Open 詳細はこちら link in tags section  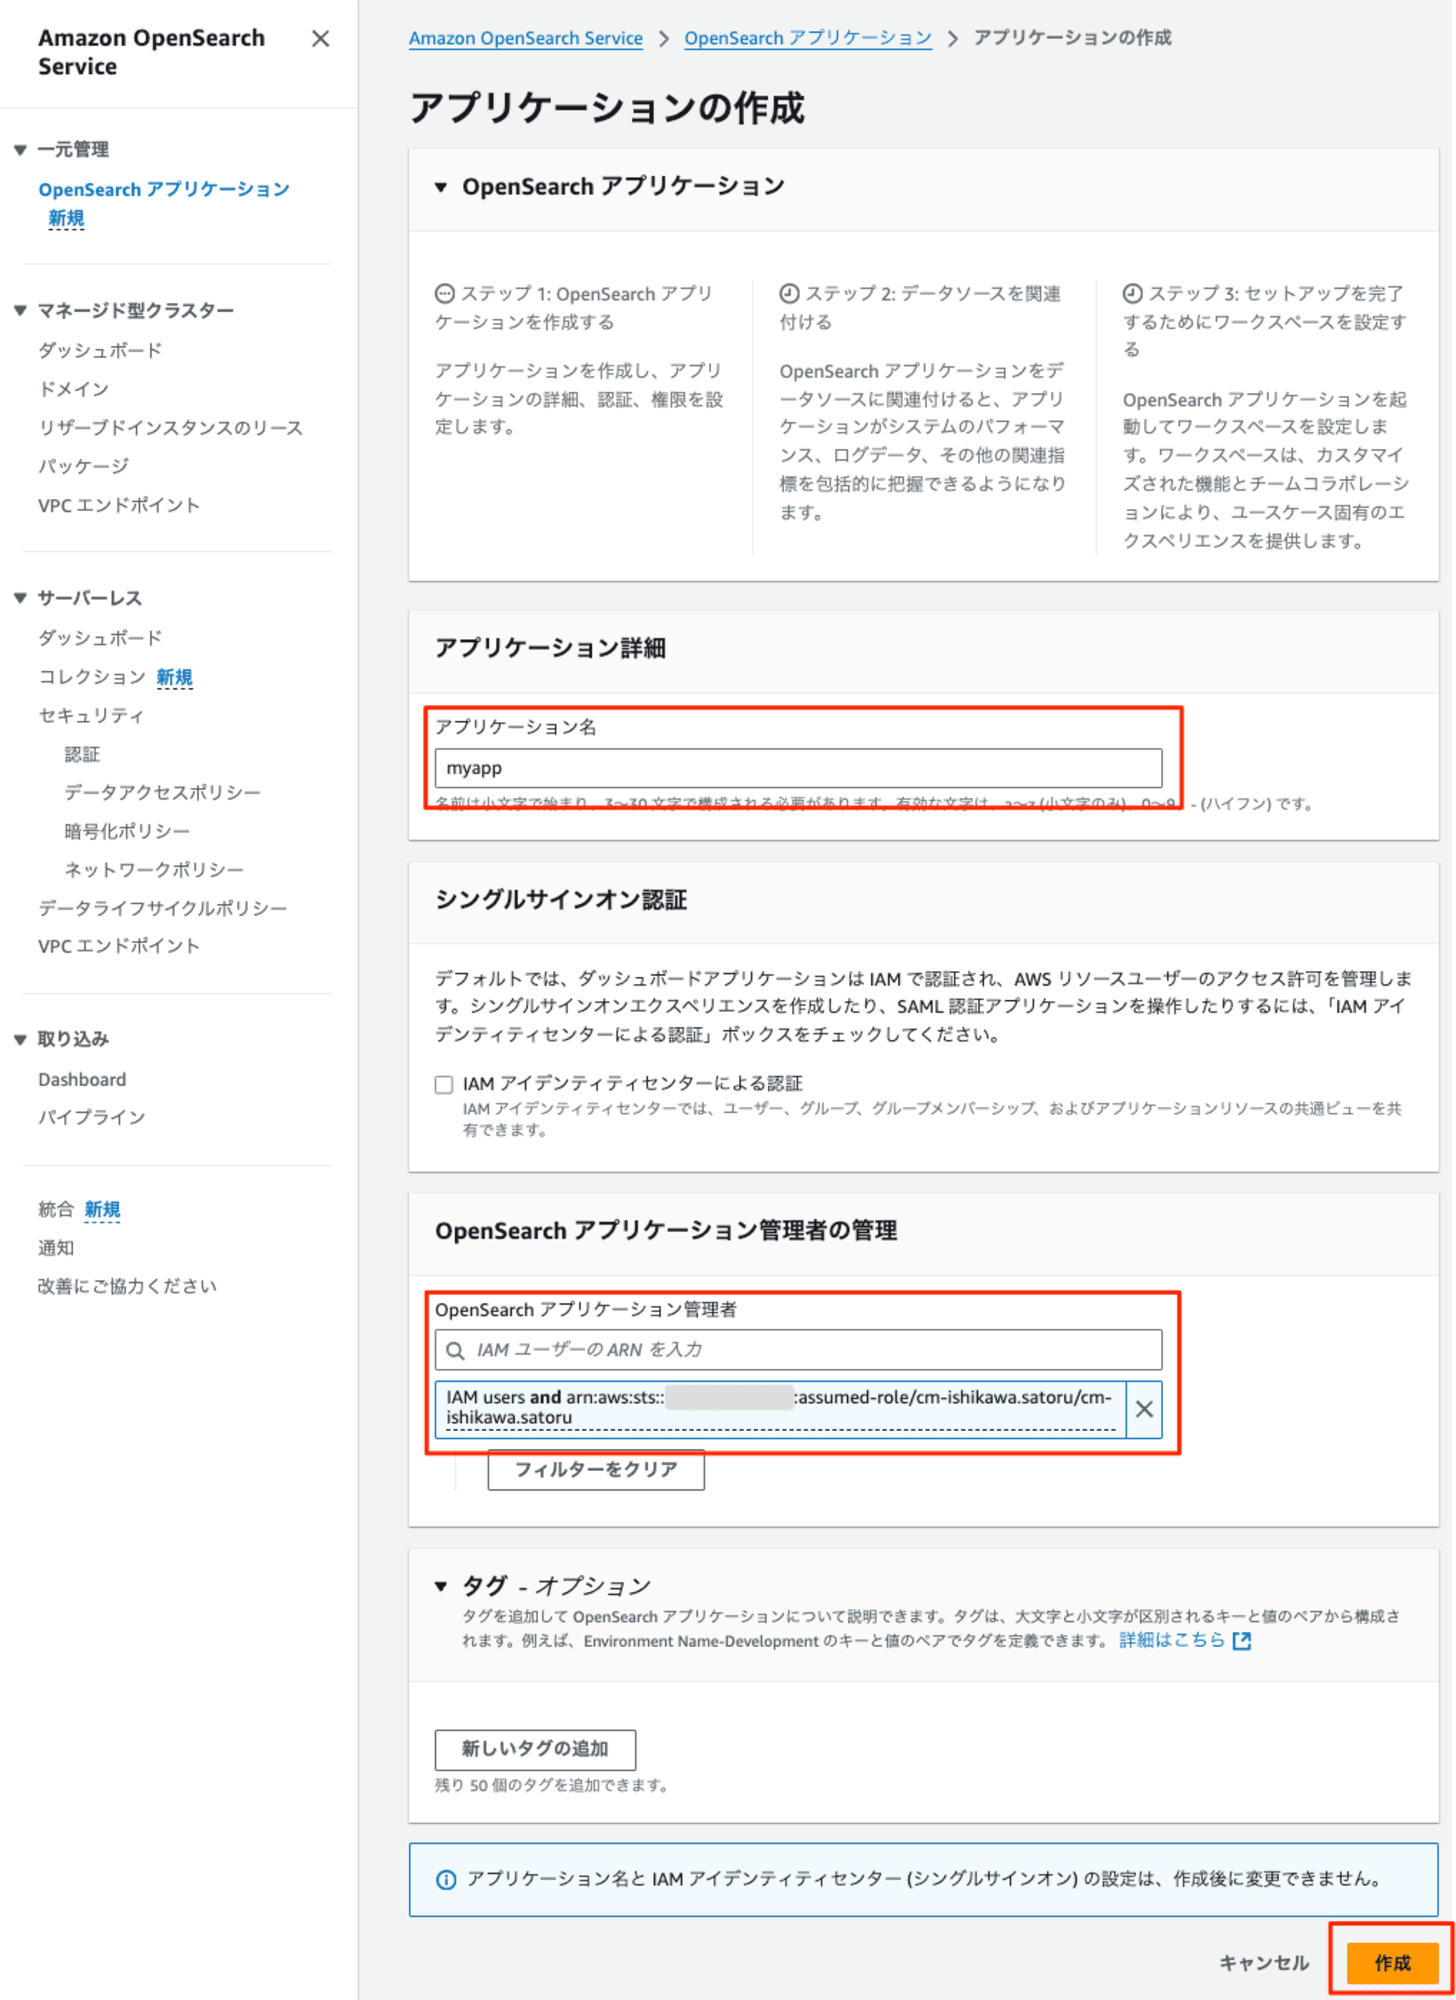click(x=1172, y=1640)
